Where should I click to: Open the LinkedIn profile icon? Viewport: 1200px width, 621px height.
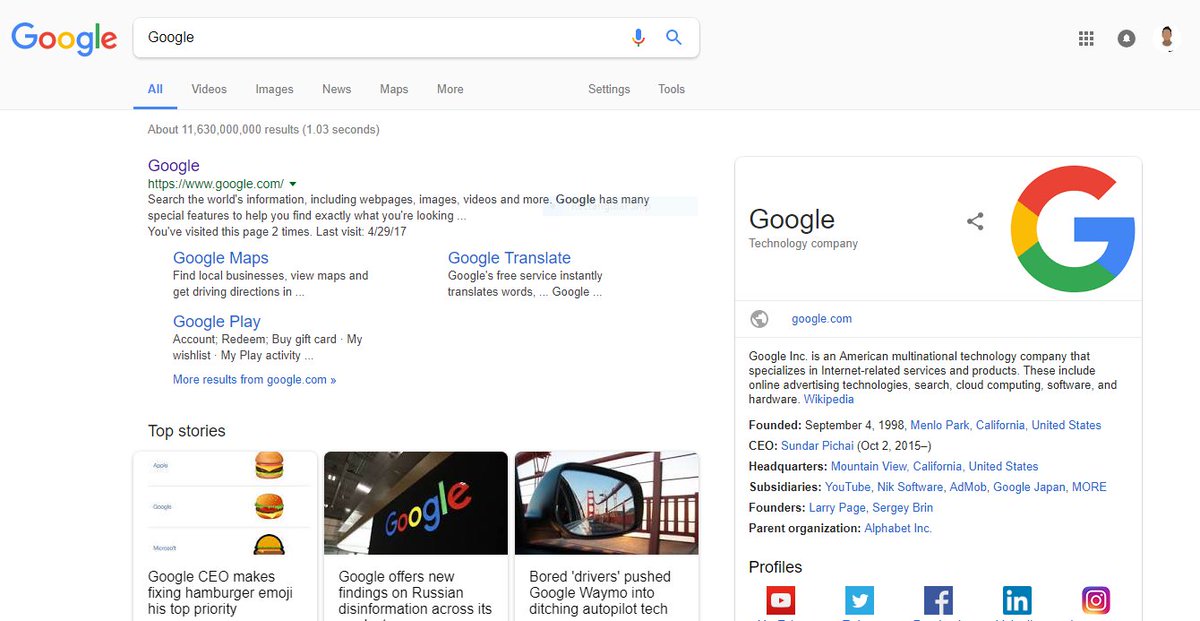(1017, 600)
